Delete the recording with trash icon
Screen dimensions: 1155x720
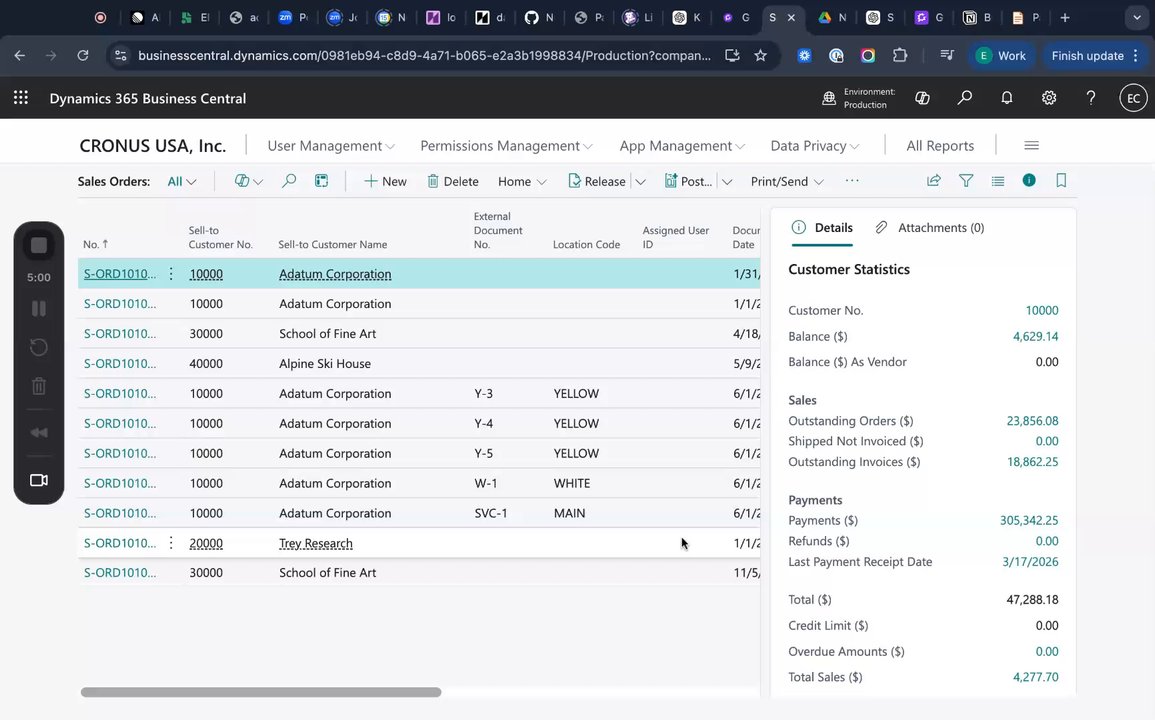pos(38,385)
